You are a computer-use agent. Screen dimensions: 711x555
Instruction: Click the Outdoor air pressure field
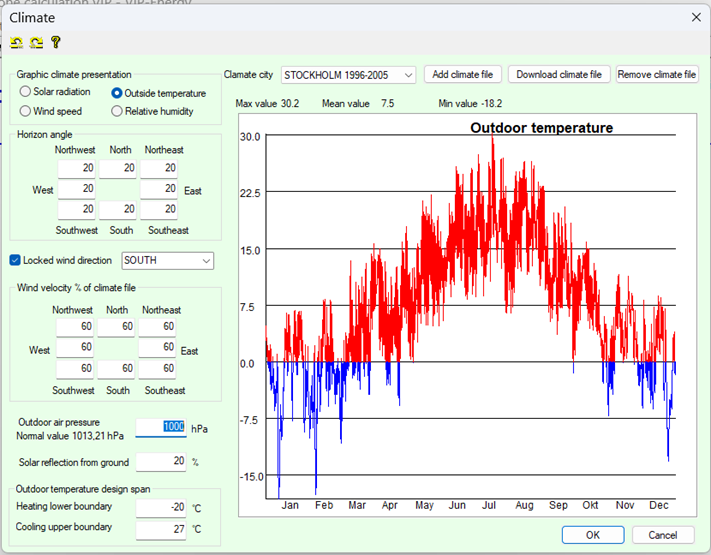(161, 427)
